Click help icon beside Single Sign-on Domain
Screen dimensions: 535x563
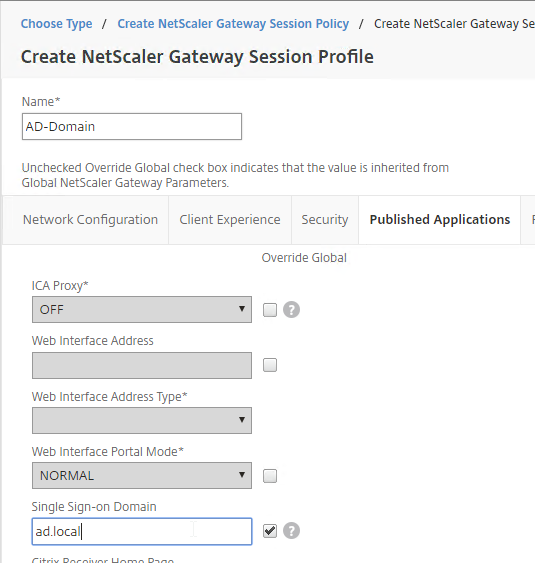click(291, 531)
